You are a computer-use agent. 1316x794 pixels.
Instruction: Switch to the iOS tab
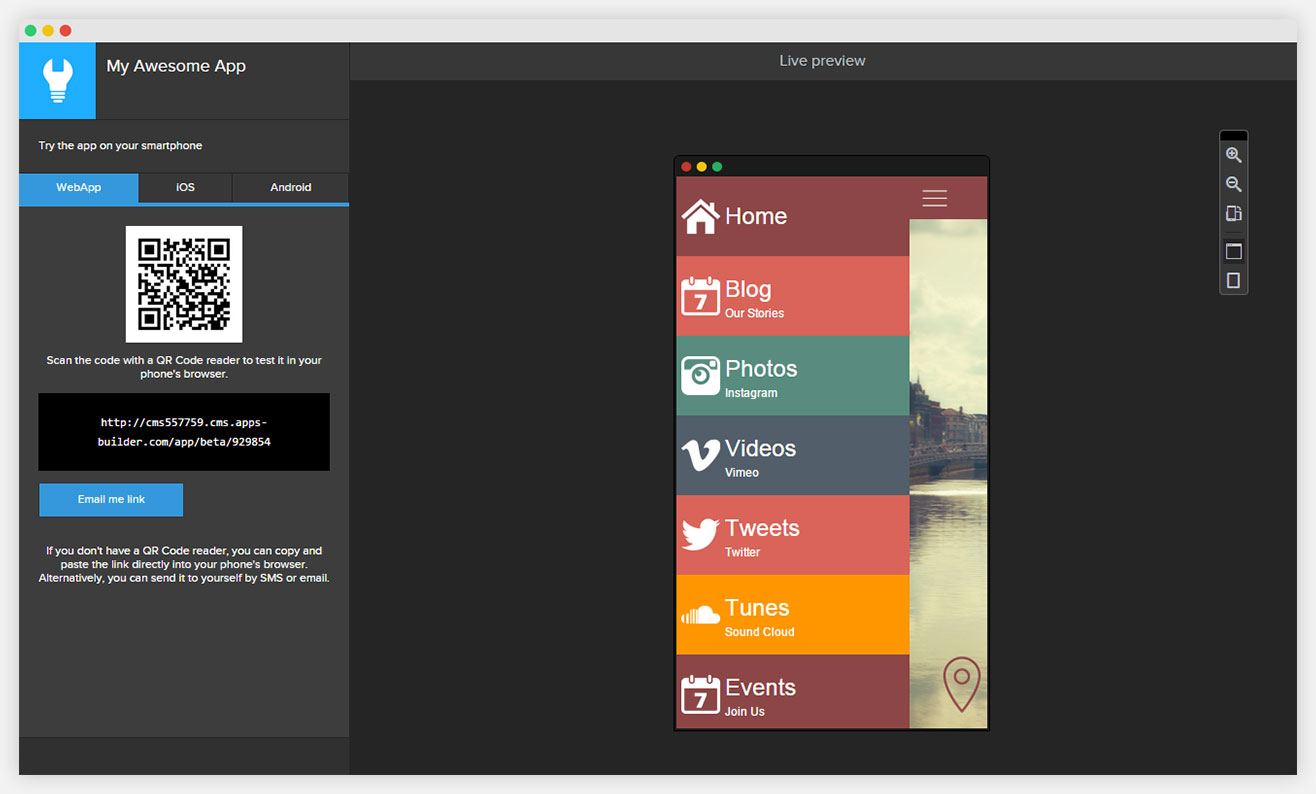[185, 187]
